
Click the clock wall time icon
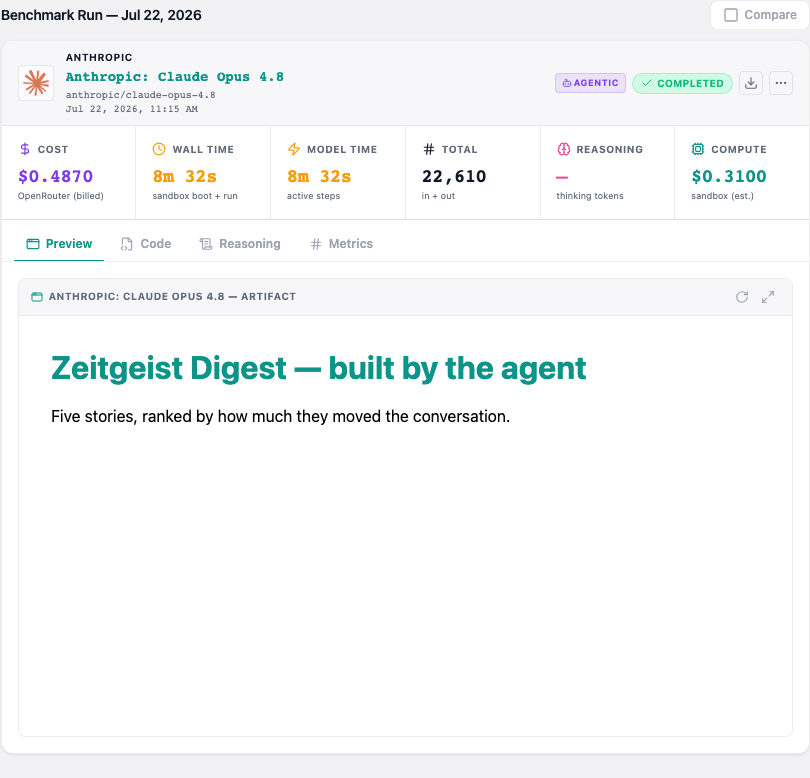click(159, 149)
